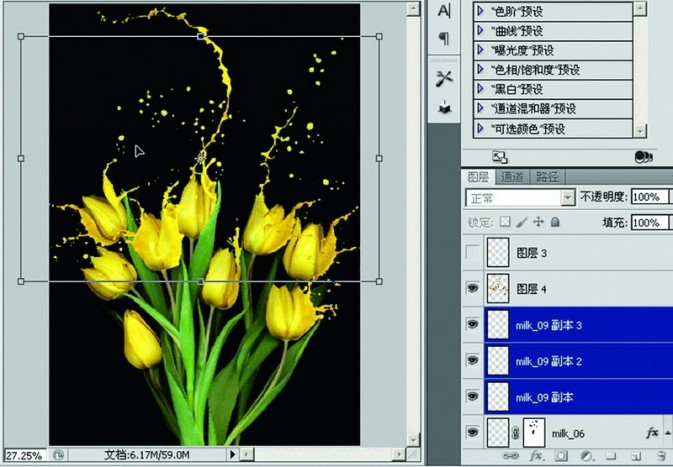
Task: Click the lock position move icon
Action: (538, 222)
